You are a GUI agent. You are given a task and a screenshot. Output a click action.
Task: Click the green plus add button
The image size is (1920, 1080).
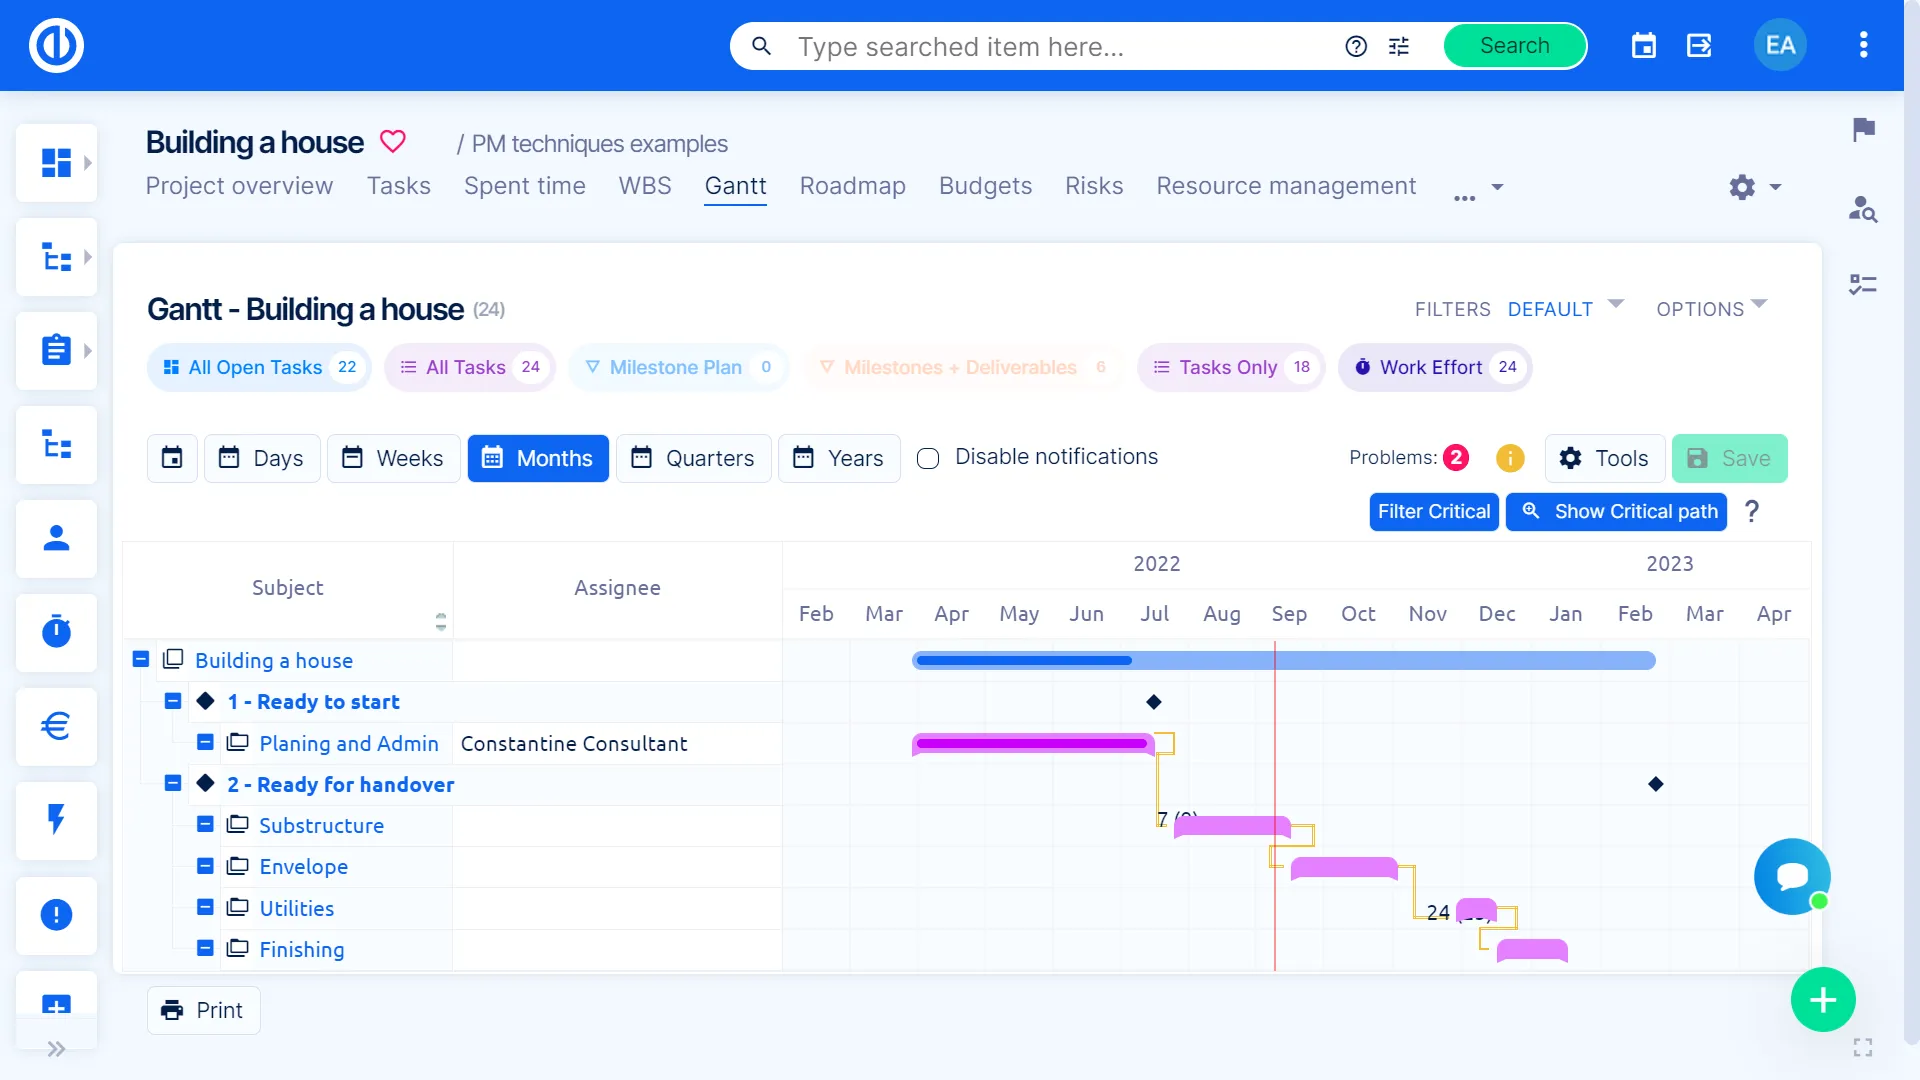click(1822, 1000)
